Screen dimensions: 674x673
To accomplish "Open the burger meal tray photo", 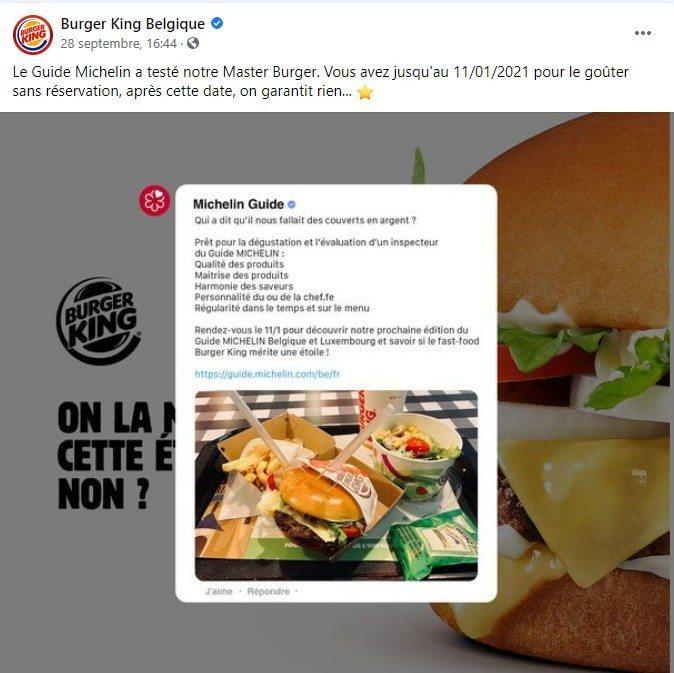I will tap(336, 485).
